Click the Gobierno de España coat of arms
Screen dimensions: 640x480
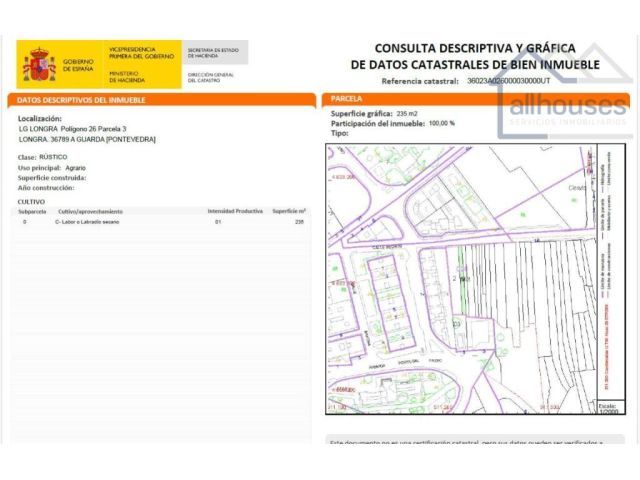click(x=39, y=64)
